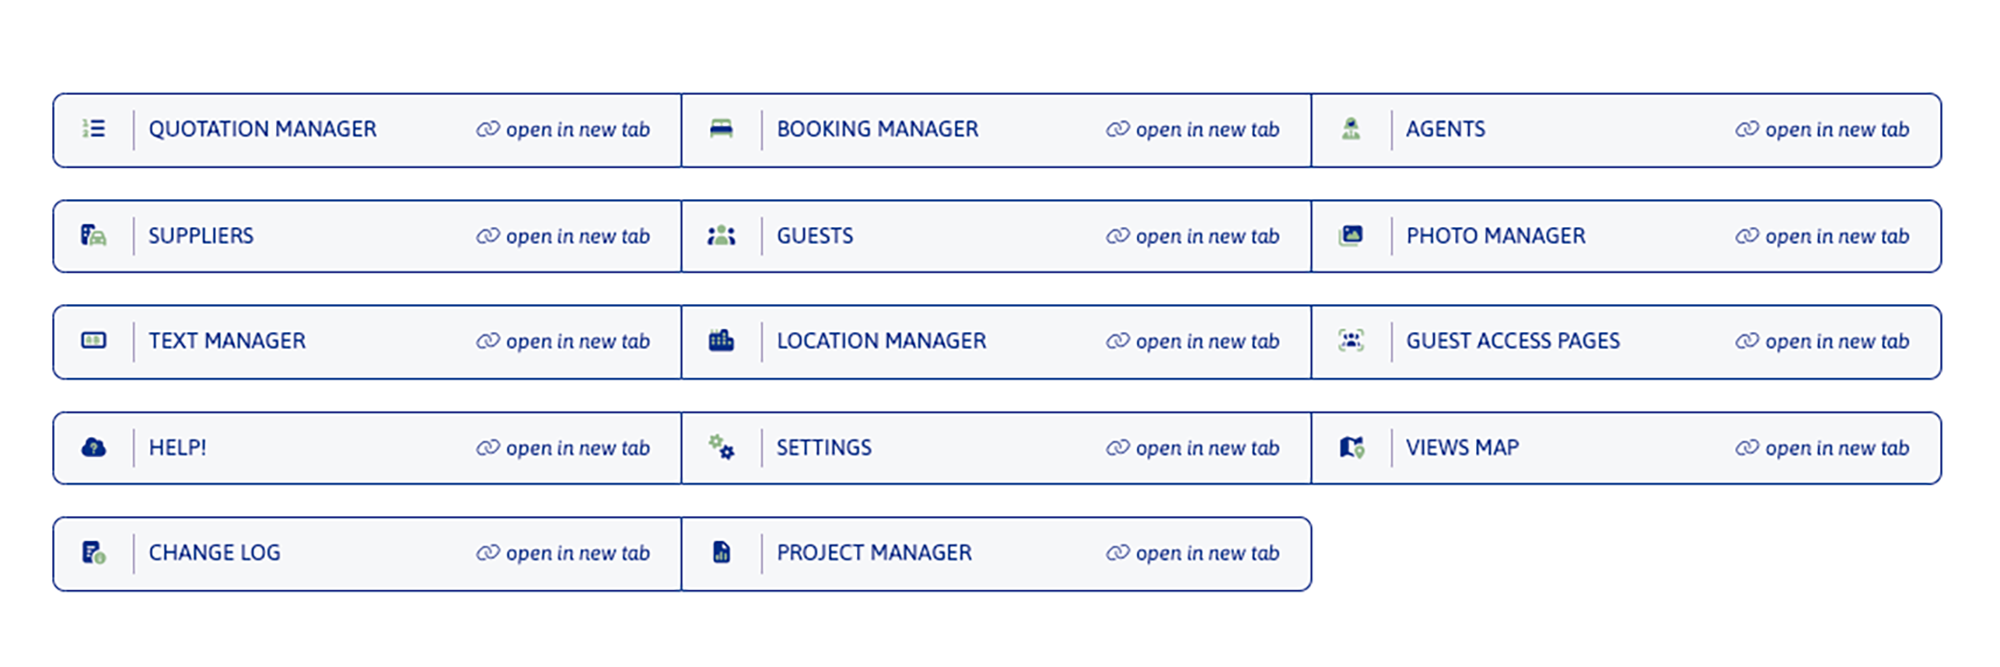Open Location Manager
This screenshot has width=2000, height=667.
click(x=881, y=341)
